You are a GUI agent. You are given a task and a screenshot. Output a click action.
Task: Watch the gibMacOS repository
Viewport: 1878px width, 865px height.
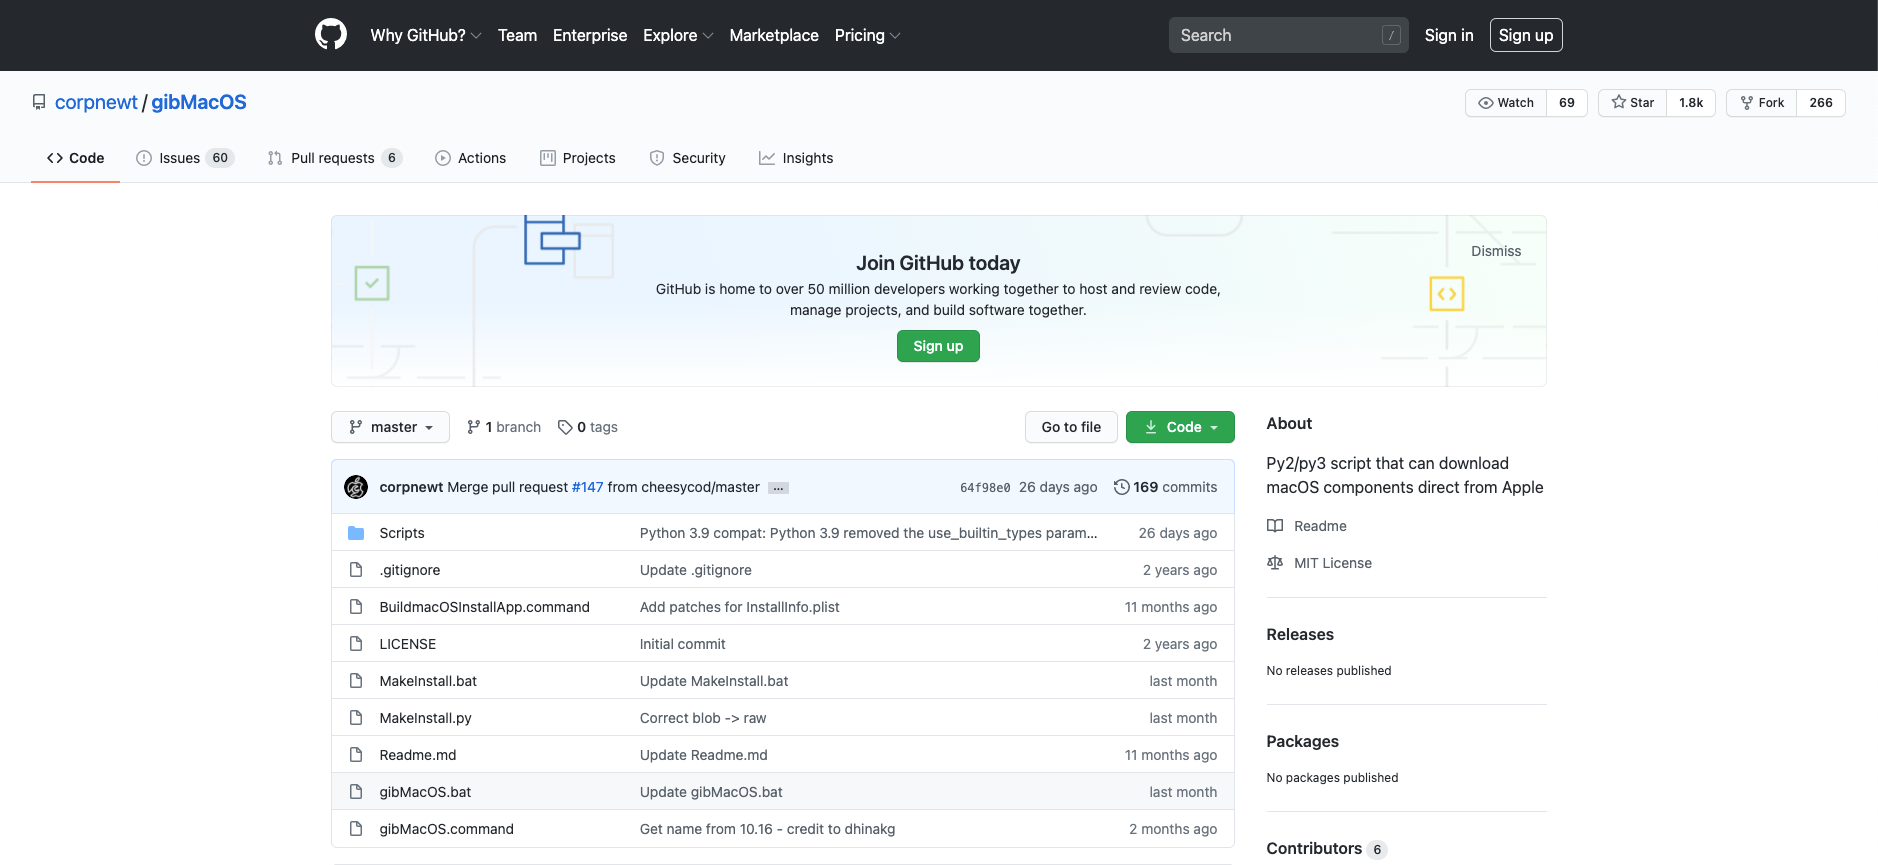pyautogui.click(x=1506, y=103)
